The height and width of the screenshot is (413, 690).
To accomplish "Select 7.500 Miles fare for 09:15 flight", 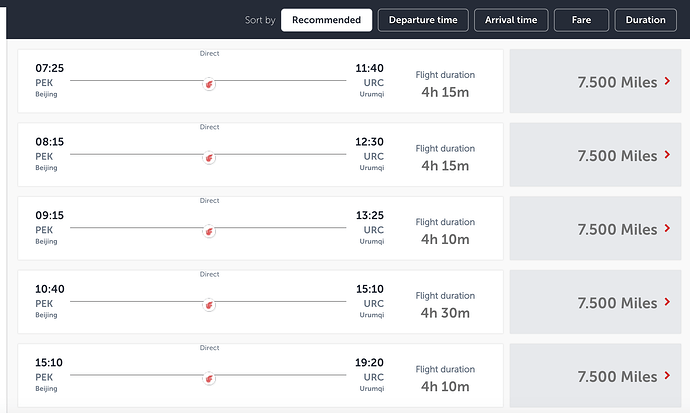I will (595, 228).
